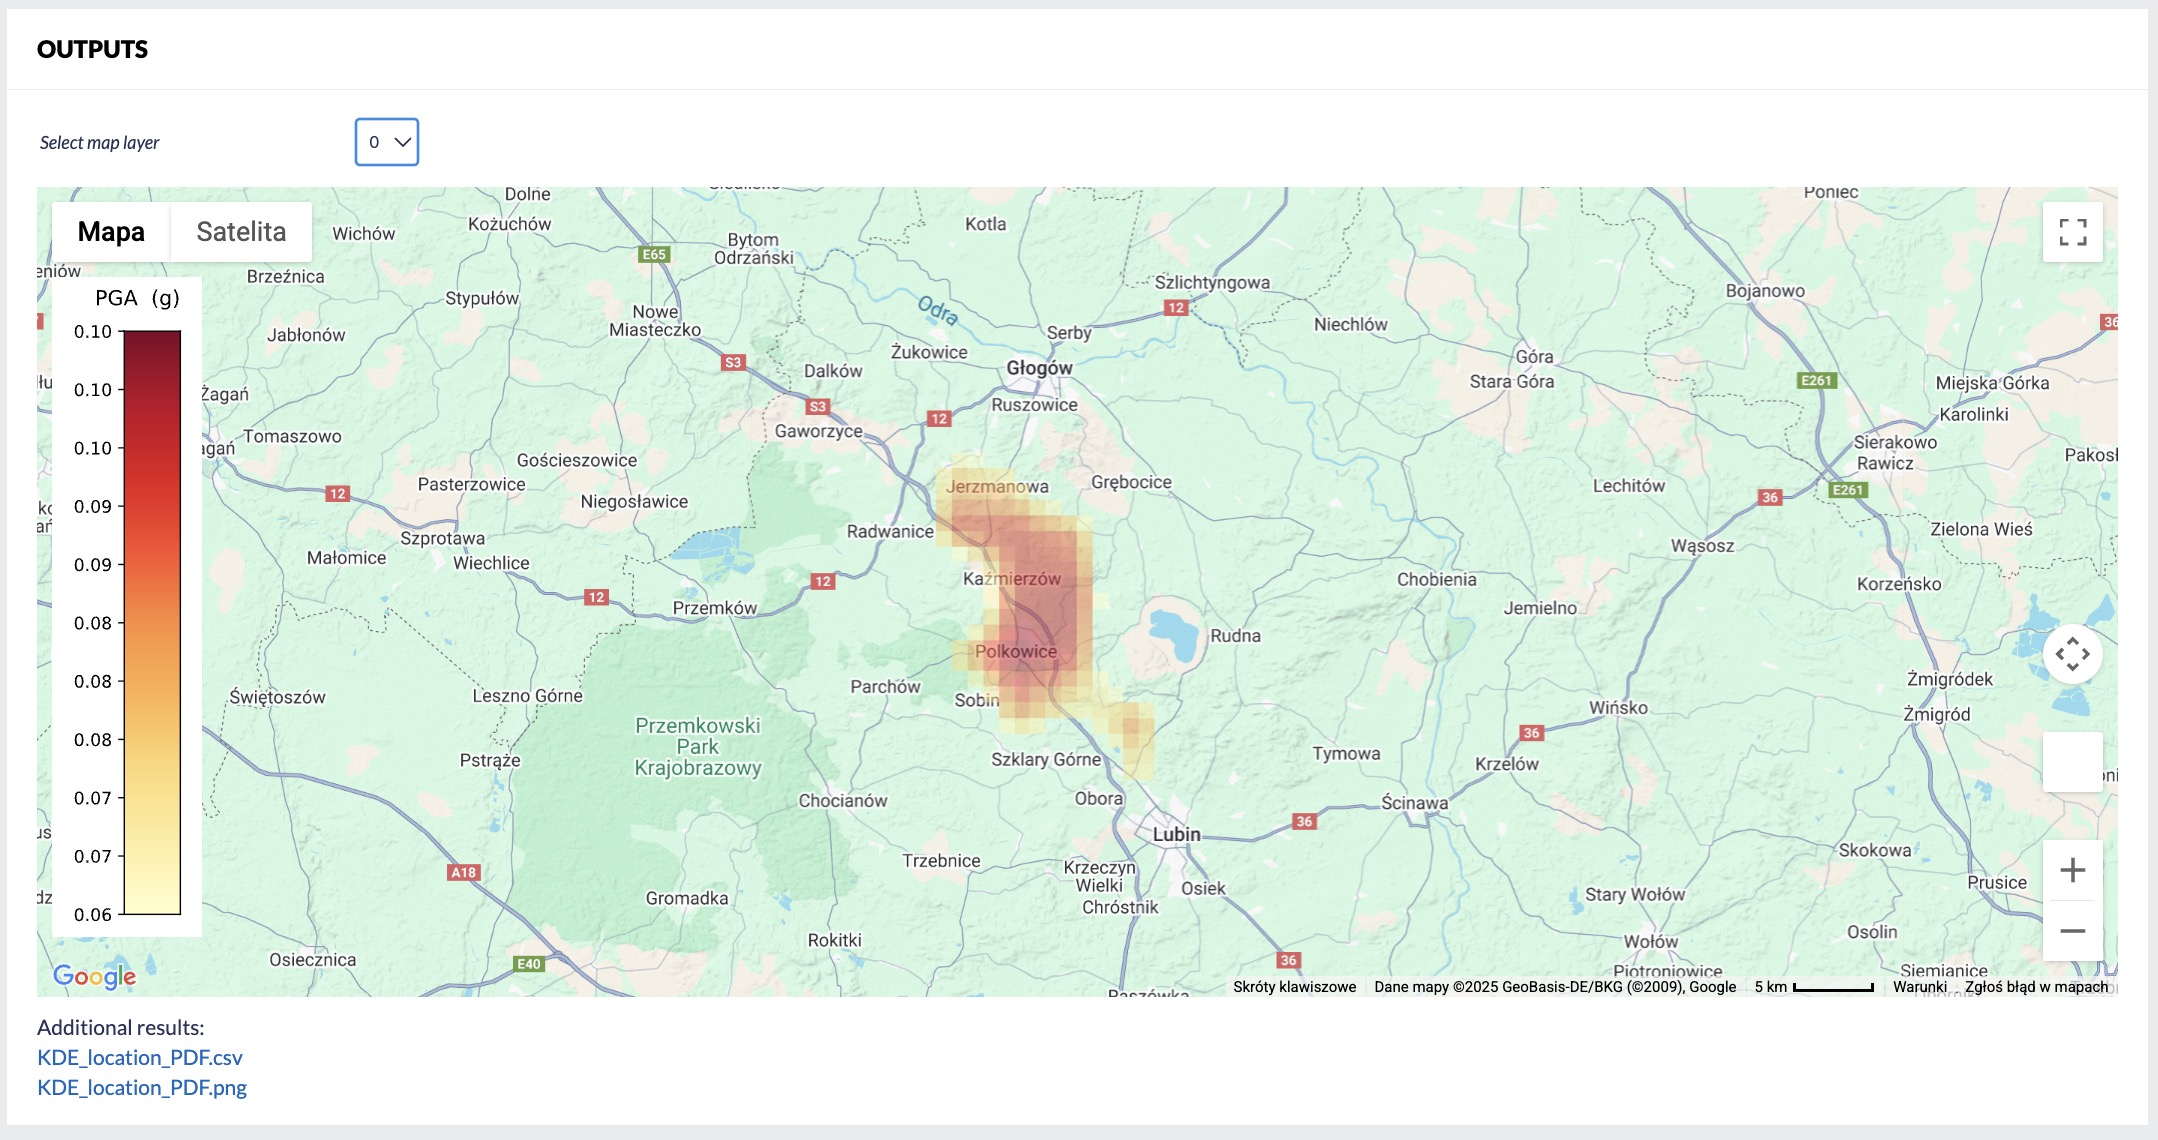Open KDE_location_PDF.png result
This screenshot has width=2158, height=1140.
(142, 1087)
